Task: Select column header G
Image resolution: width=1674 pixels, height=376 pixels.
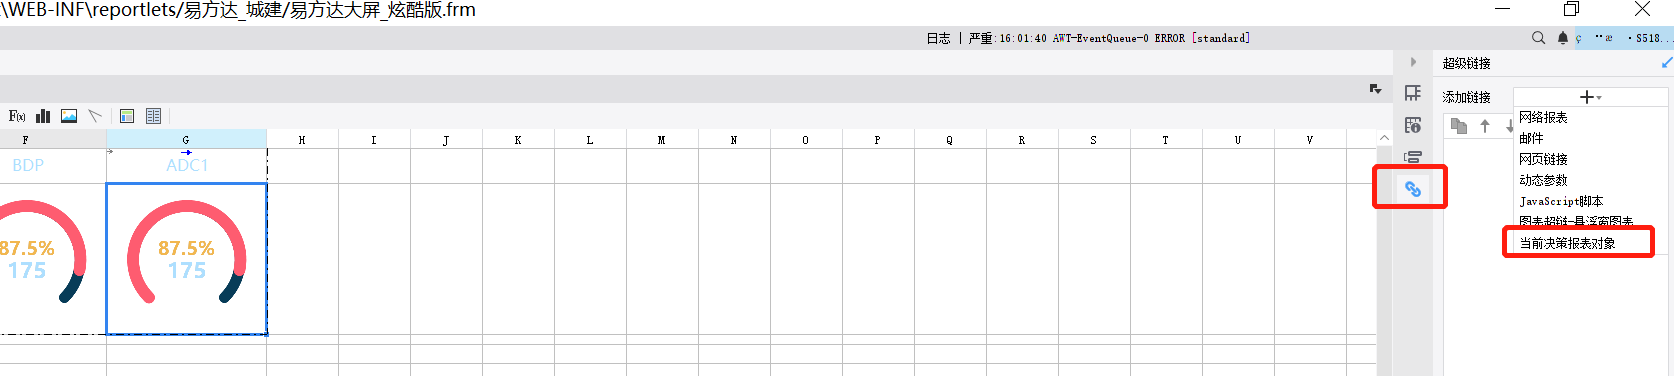Action: point(186,140)
